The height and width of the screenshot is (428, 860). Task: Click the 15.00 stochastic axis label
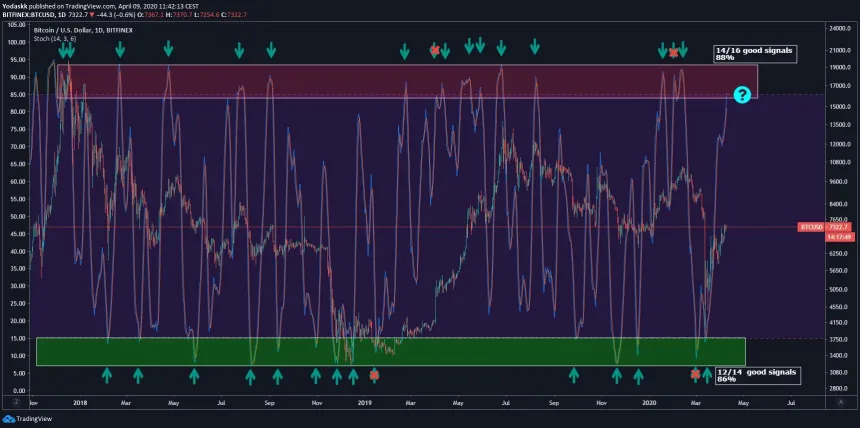click(x=19, y=339)
